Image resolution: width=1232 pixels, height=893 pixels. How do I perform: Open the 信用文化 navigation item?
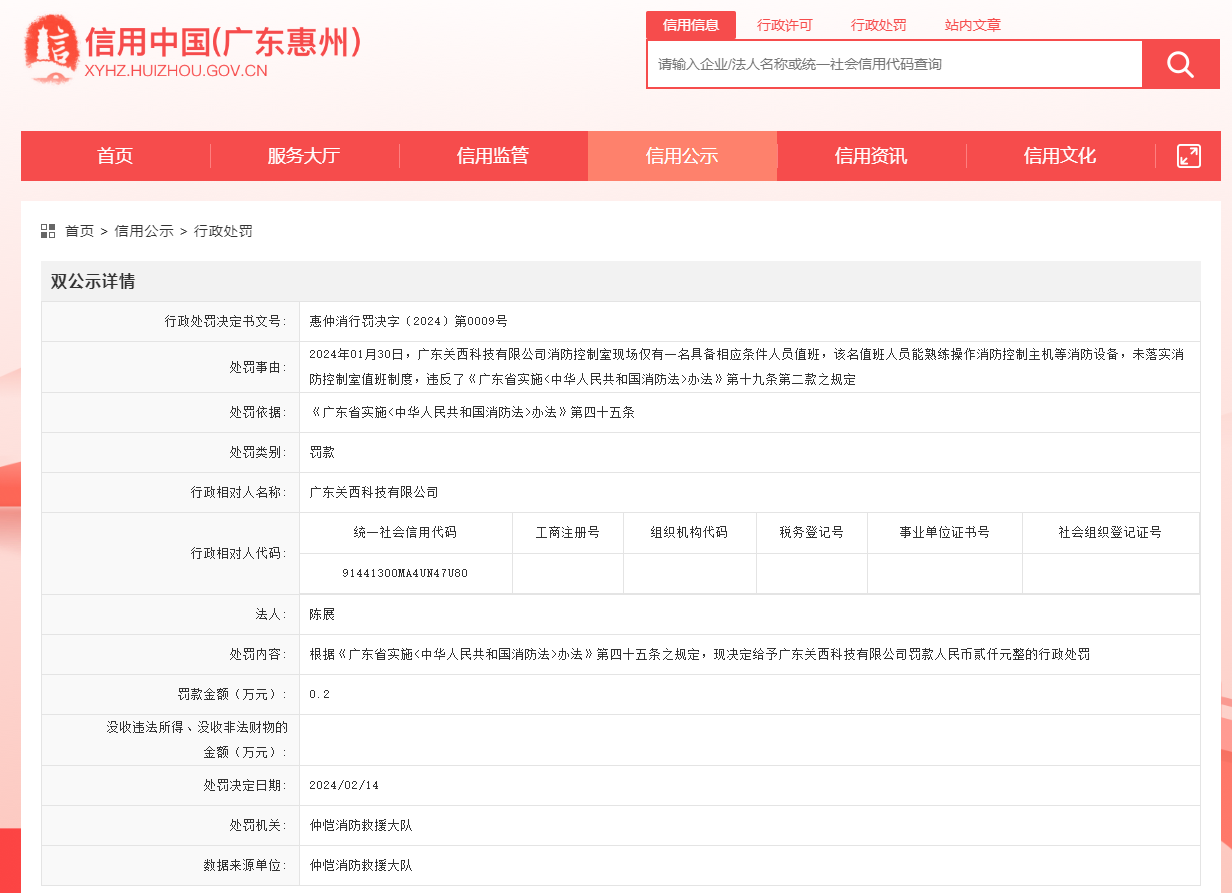(1060, 156)
